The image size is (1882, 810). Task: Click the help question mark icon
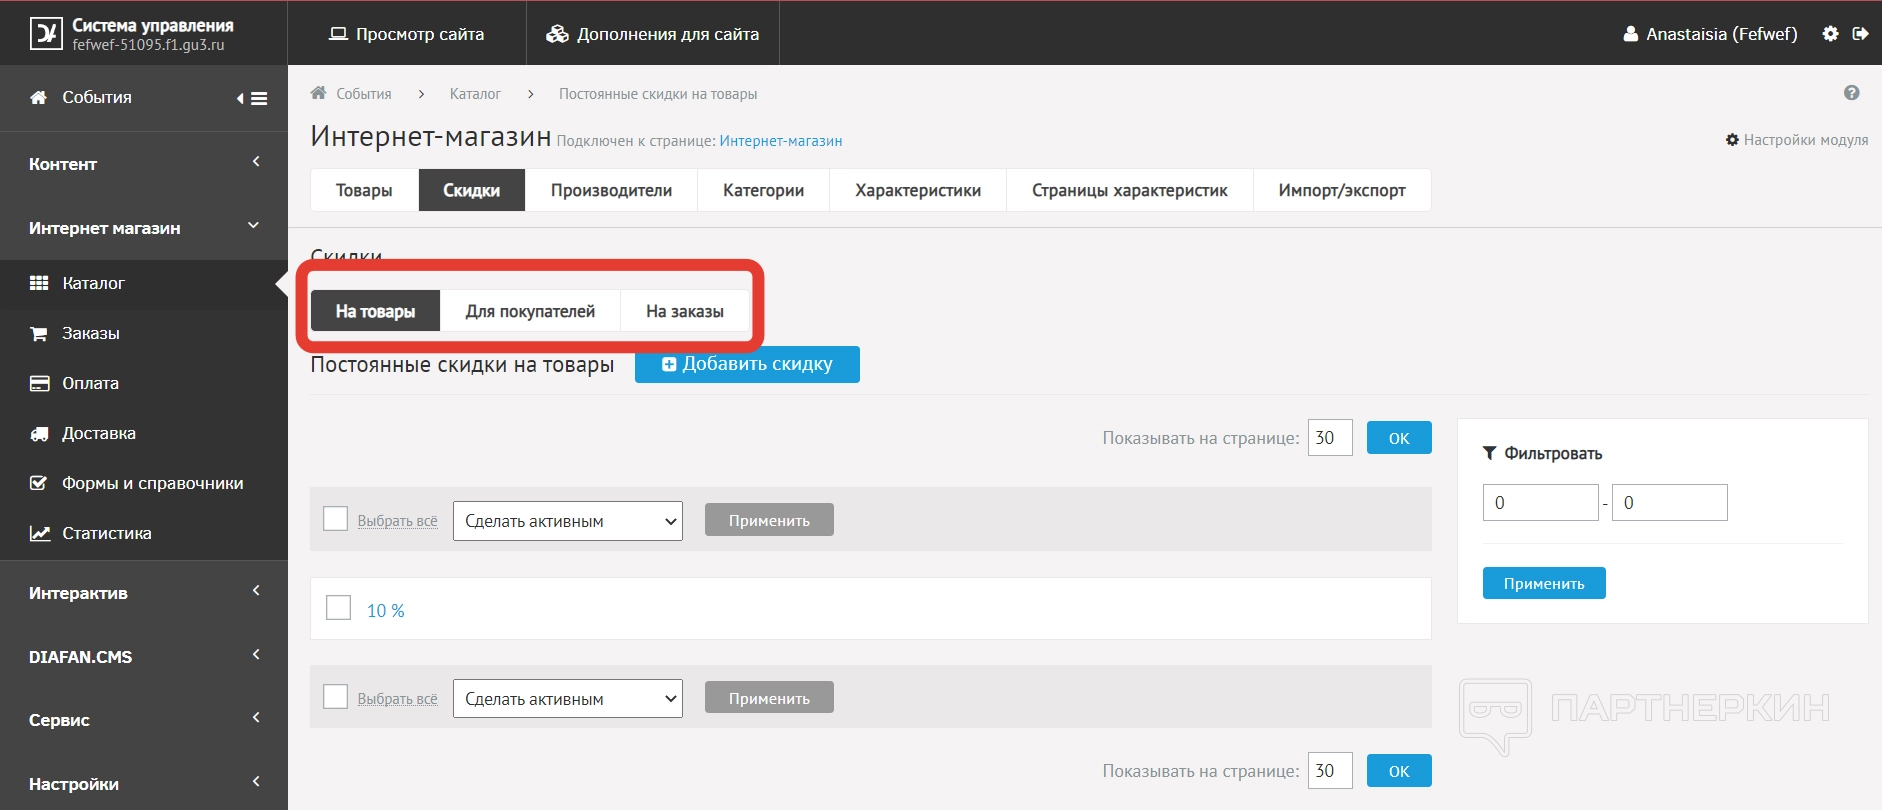[x=1851, y=93]
